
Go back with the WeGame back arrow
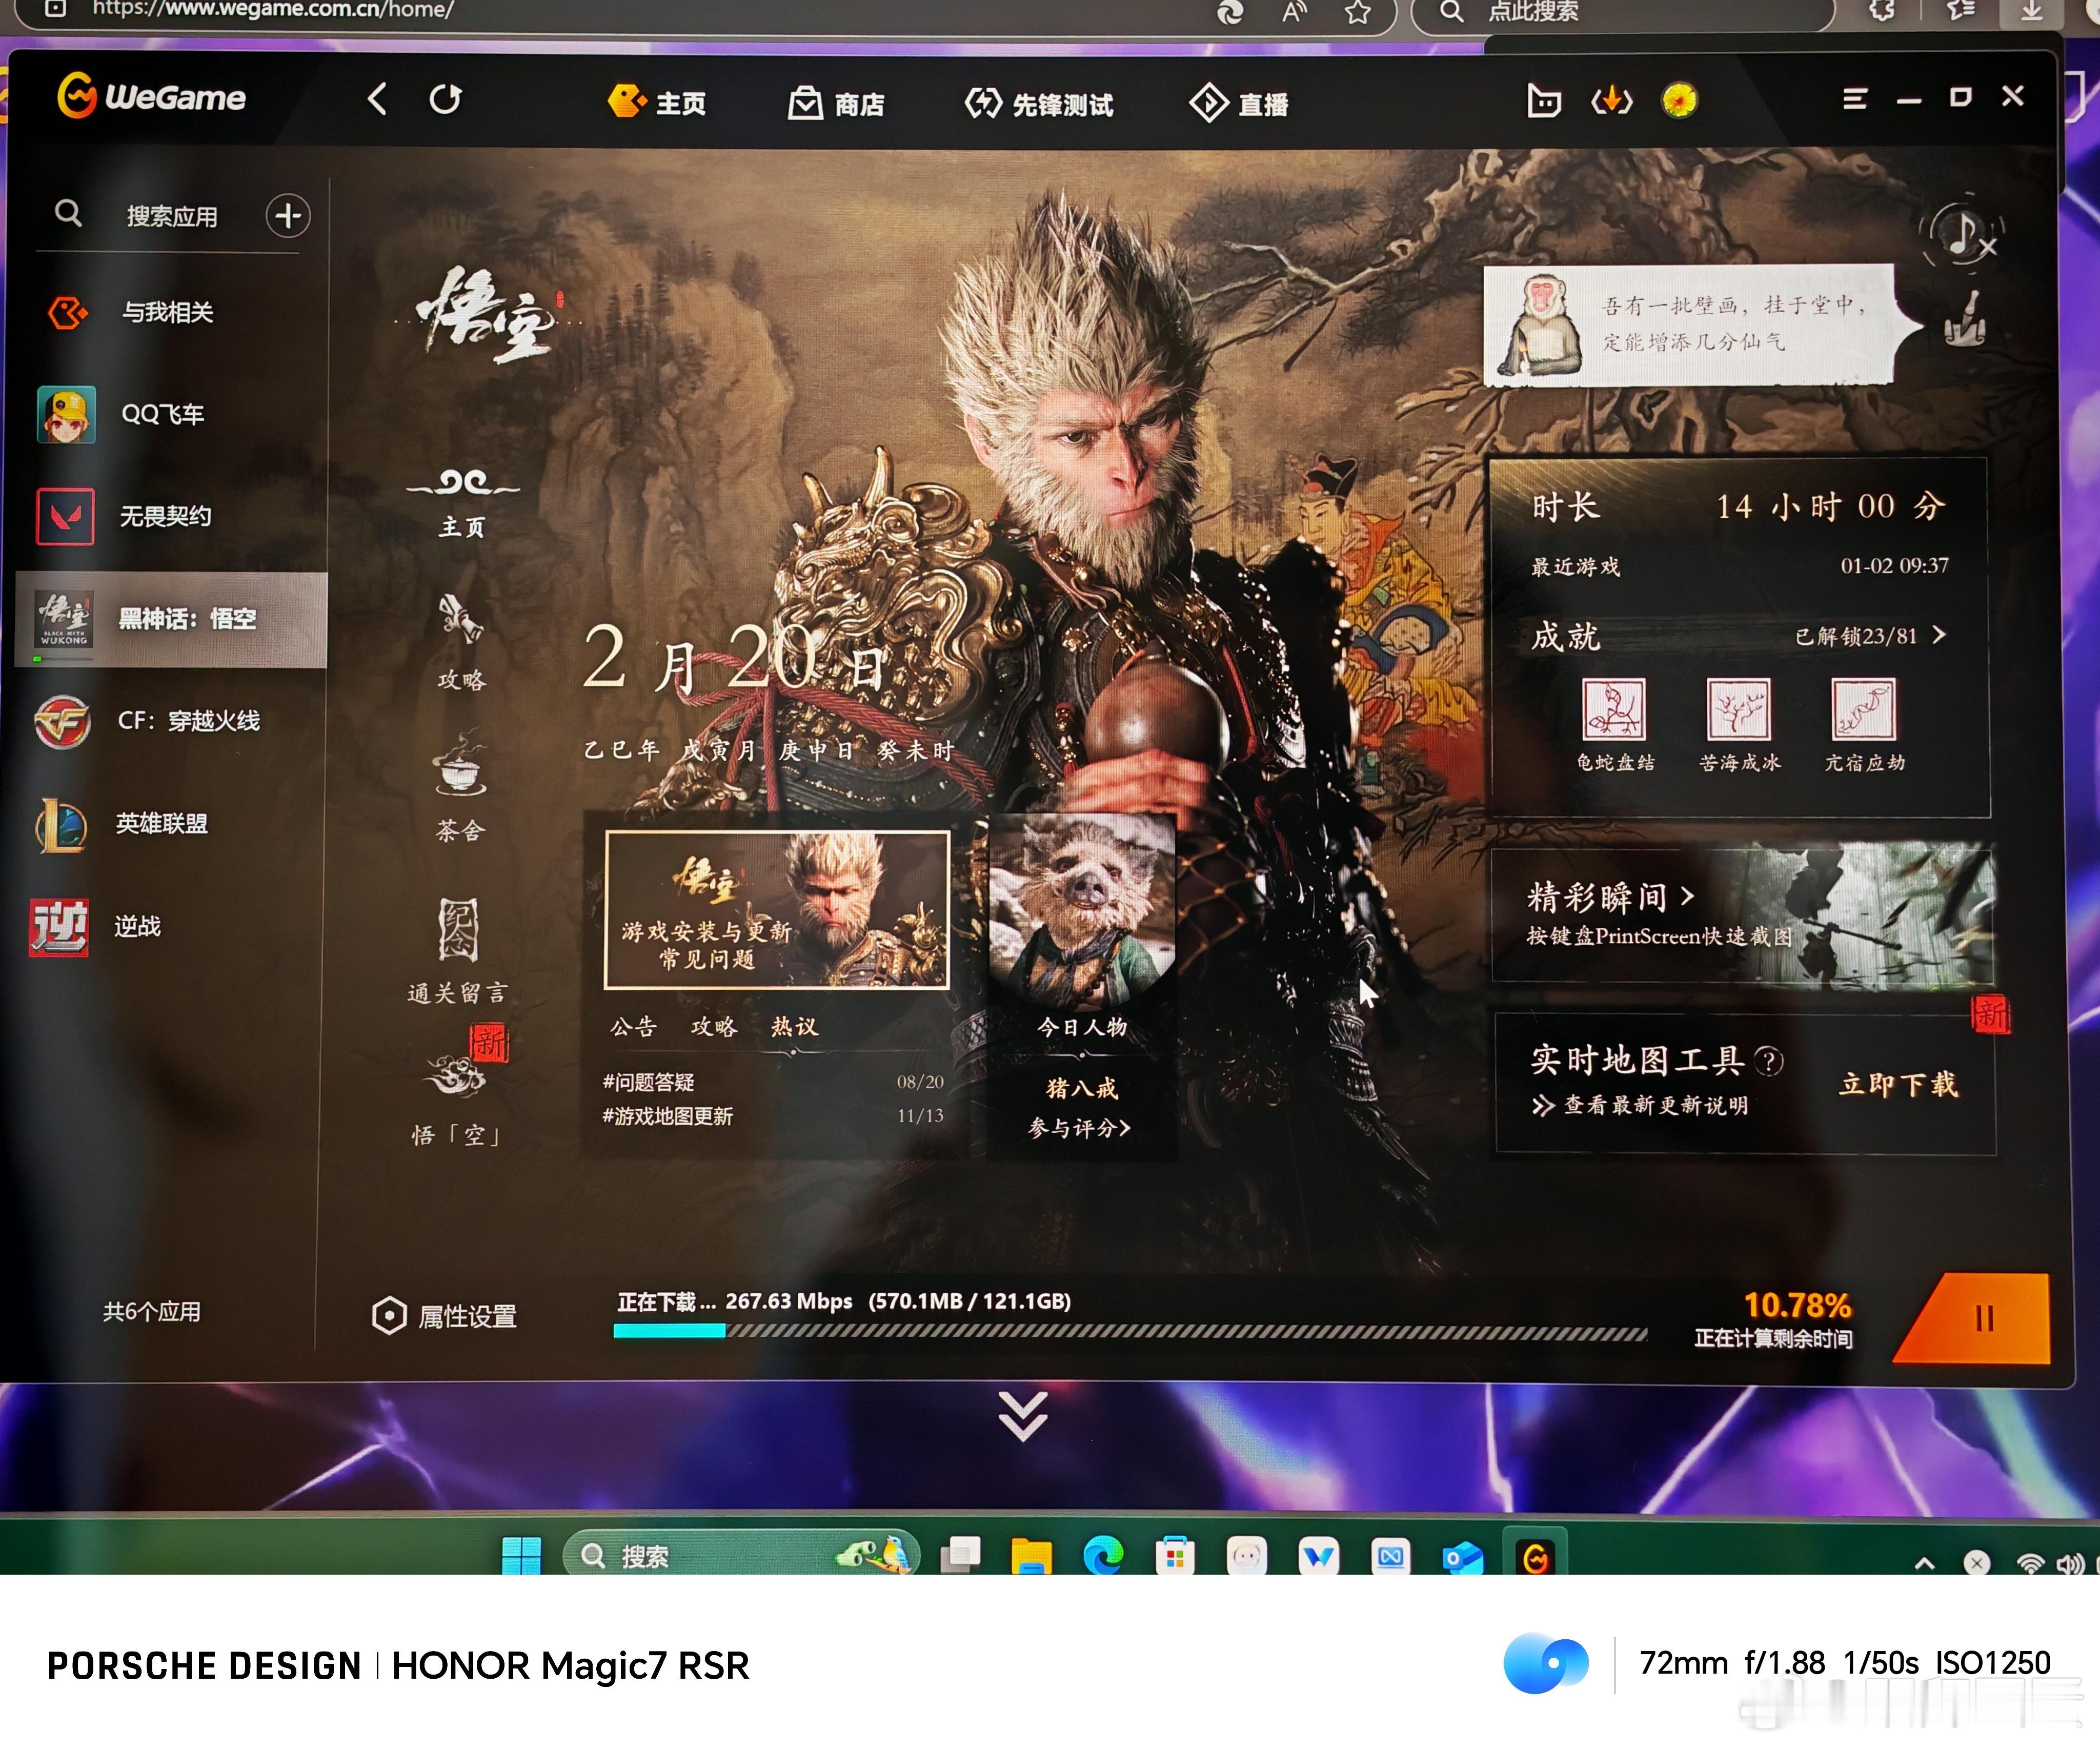[377, 99]
